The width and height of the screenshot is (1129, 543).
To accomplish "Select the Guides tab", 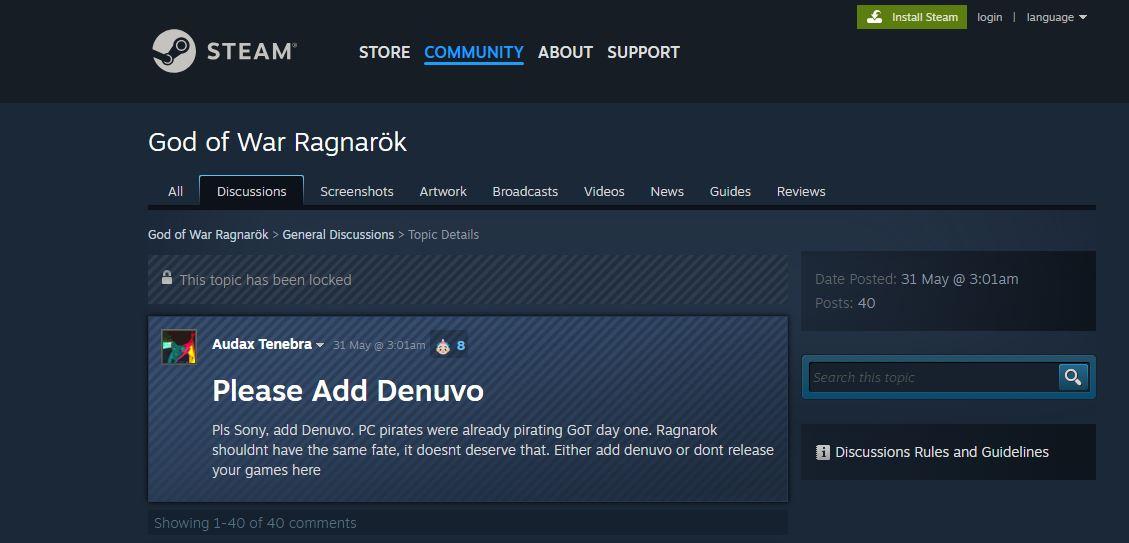I will [x=730, y=191].
